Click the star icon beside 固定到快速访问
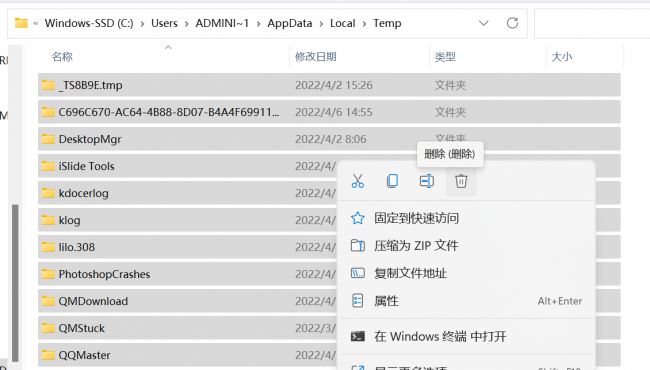 click(x=358, y=218)
